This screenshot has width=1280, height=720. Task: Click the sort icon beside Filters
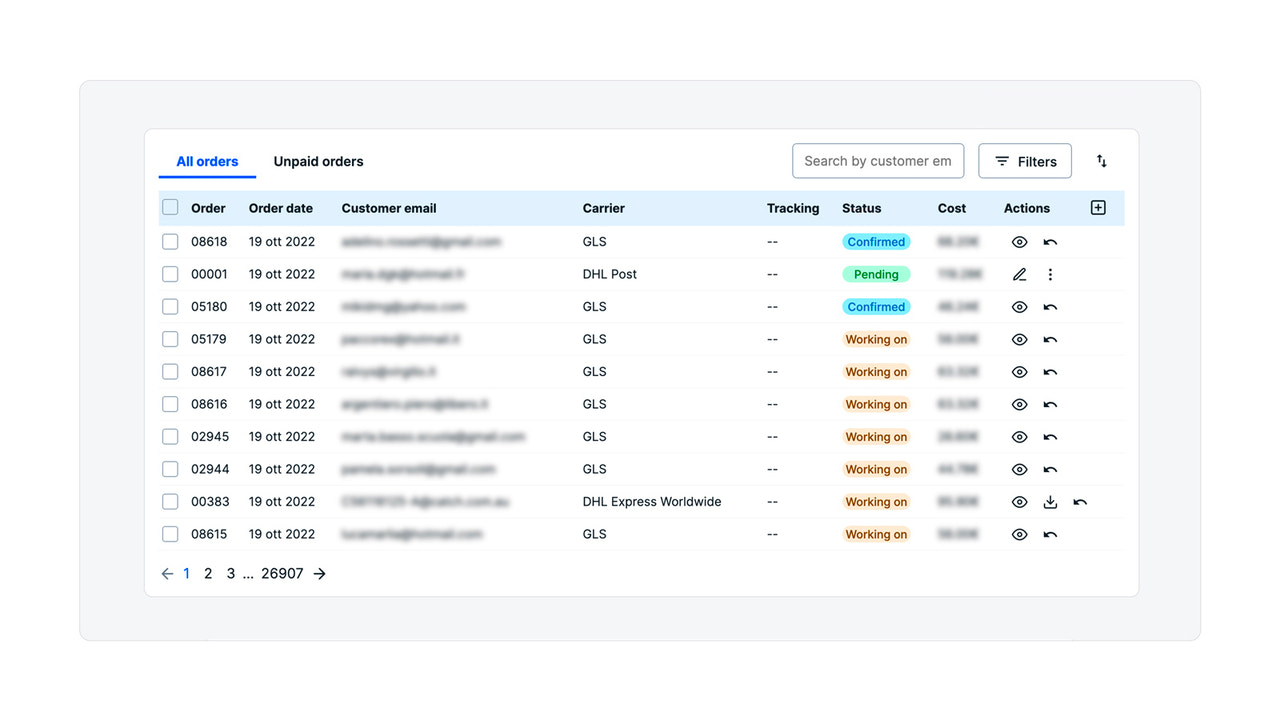(1101, 161)
